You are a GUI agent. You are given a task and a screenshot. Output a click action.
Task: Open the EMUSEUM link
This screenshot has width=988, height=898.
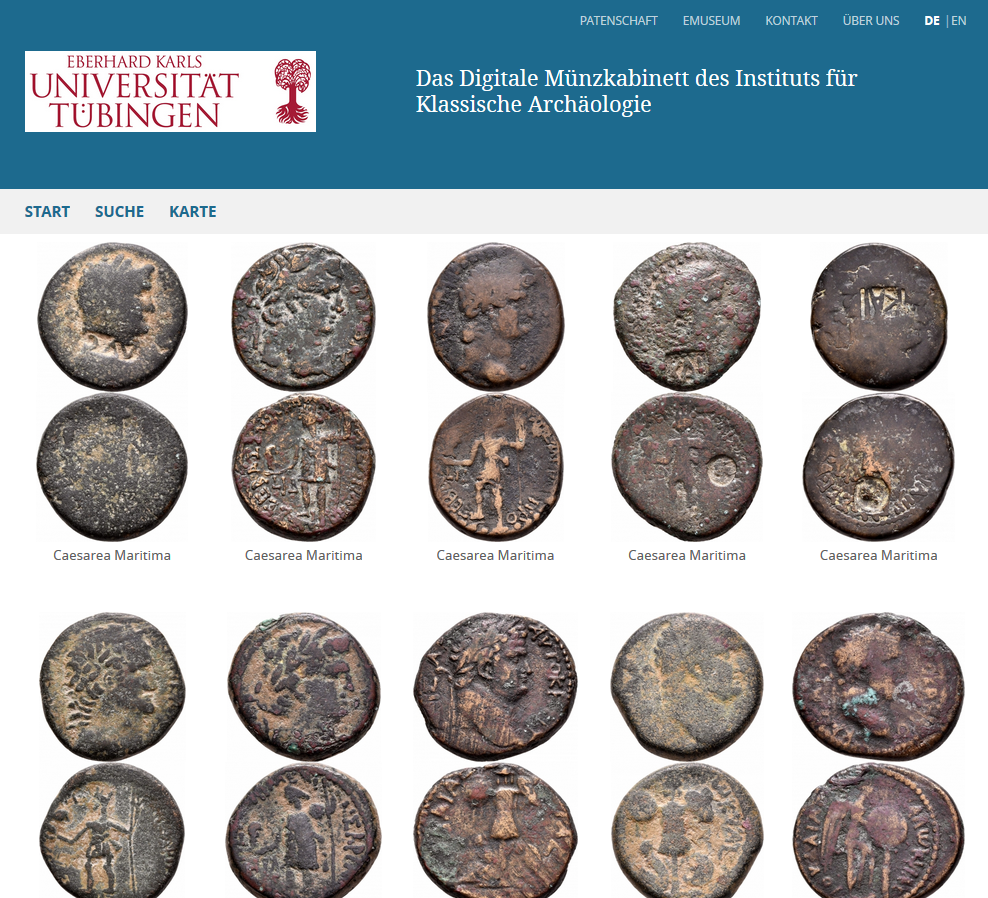point(711,21)
